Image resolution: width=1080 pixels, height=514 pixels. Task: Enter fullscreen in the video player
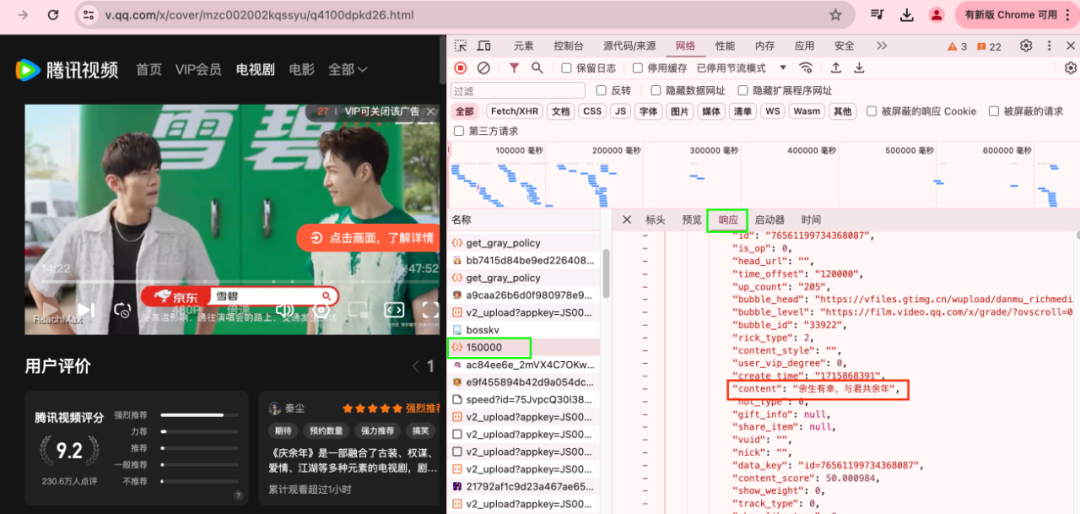[430, 310]
